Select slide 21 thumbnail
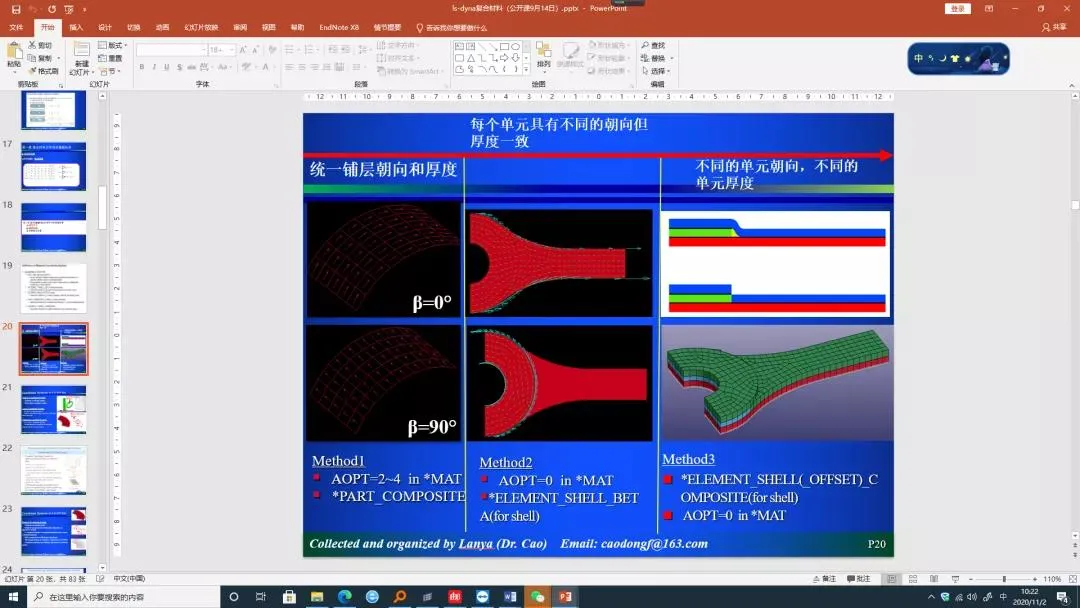This screenshot has height=608, width=1080. (54, 410)
